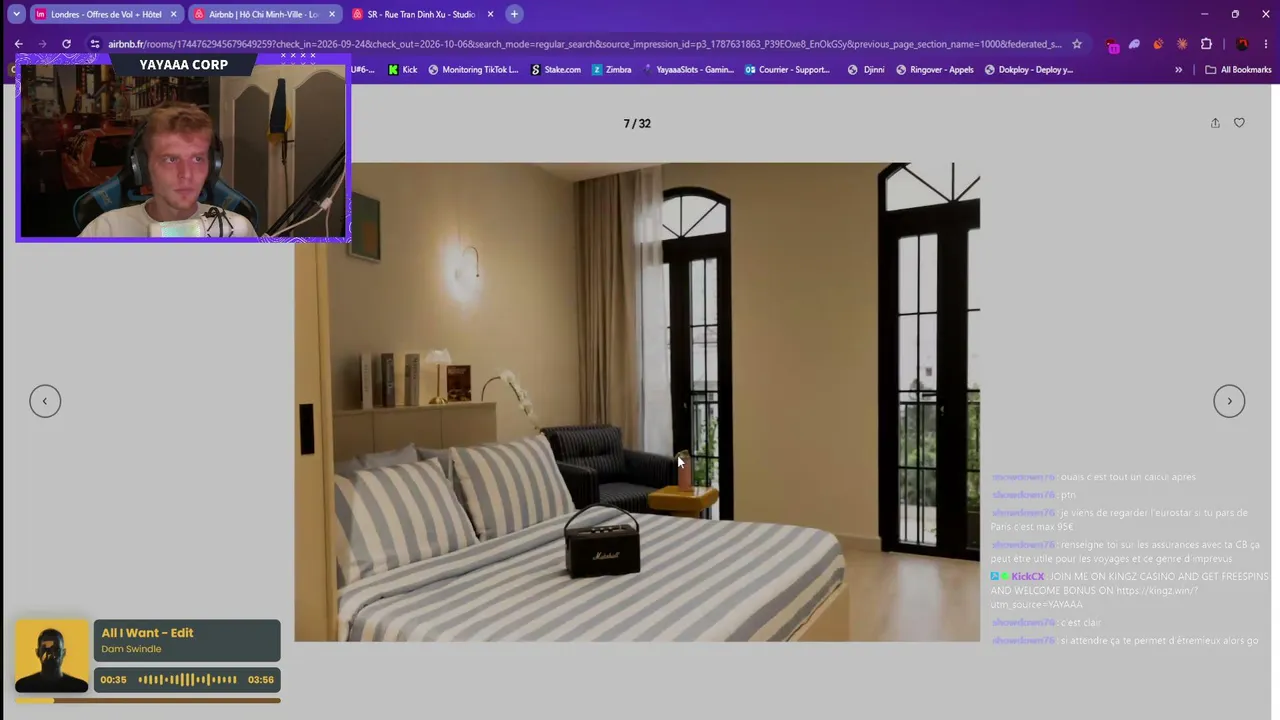
Task: Open a new browser tab
Action: (514, 14)
